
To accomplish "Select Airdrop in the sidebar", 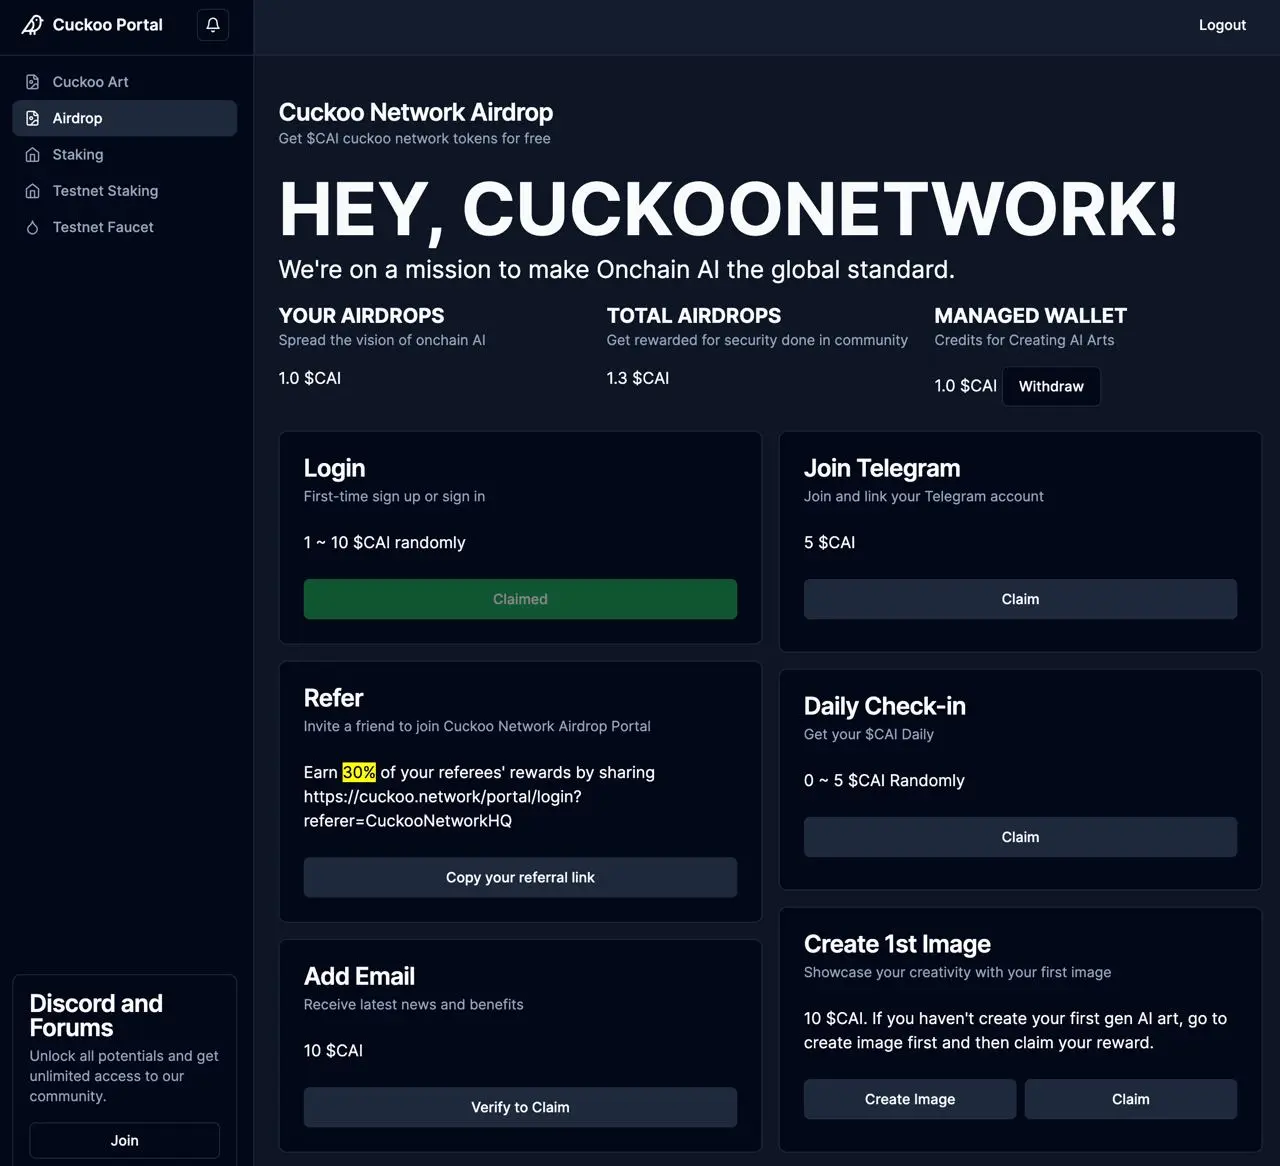I will 124,118.
